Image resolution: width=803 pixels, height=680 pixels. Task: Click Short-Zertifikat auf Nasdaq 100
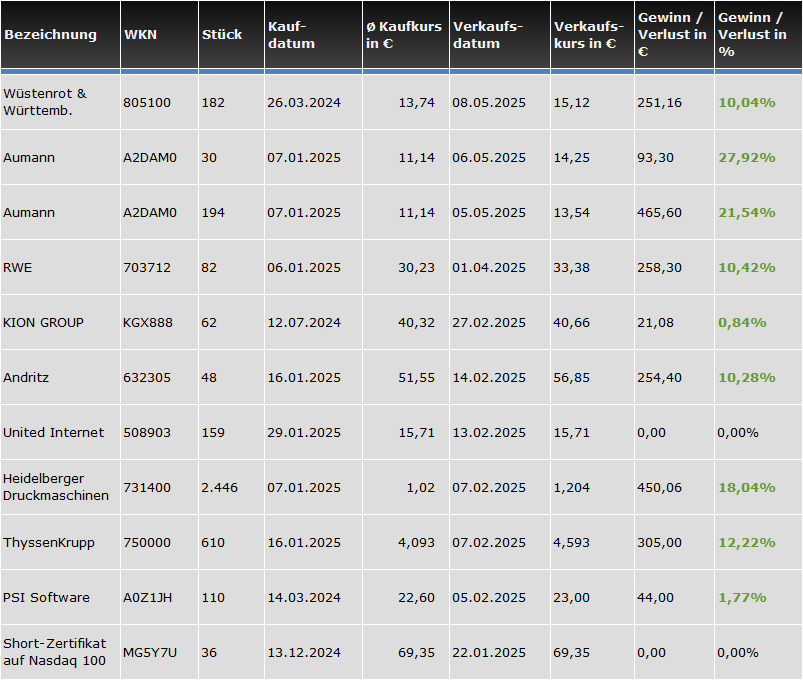[54, 652]
